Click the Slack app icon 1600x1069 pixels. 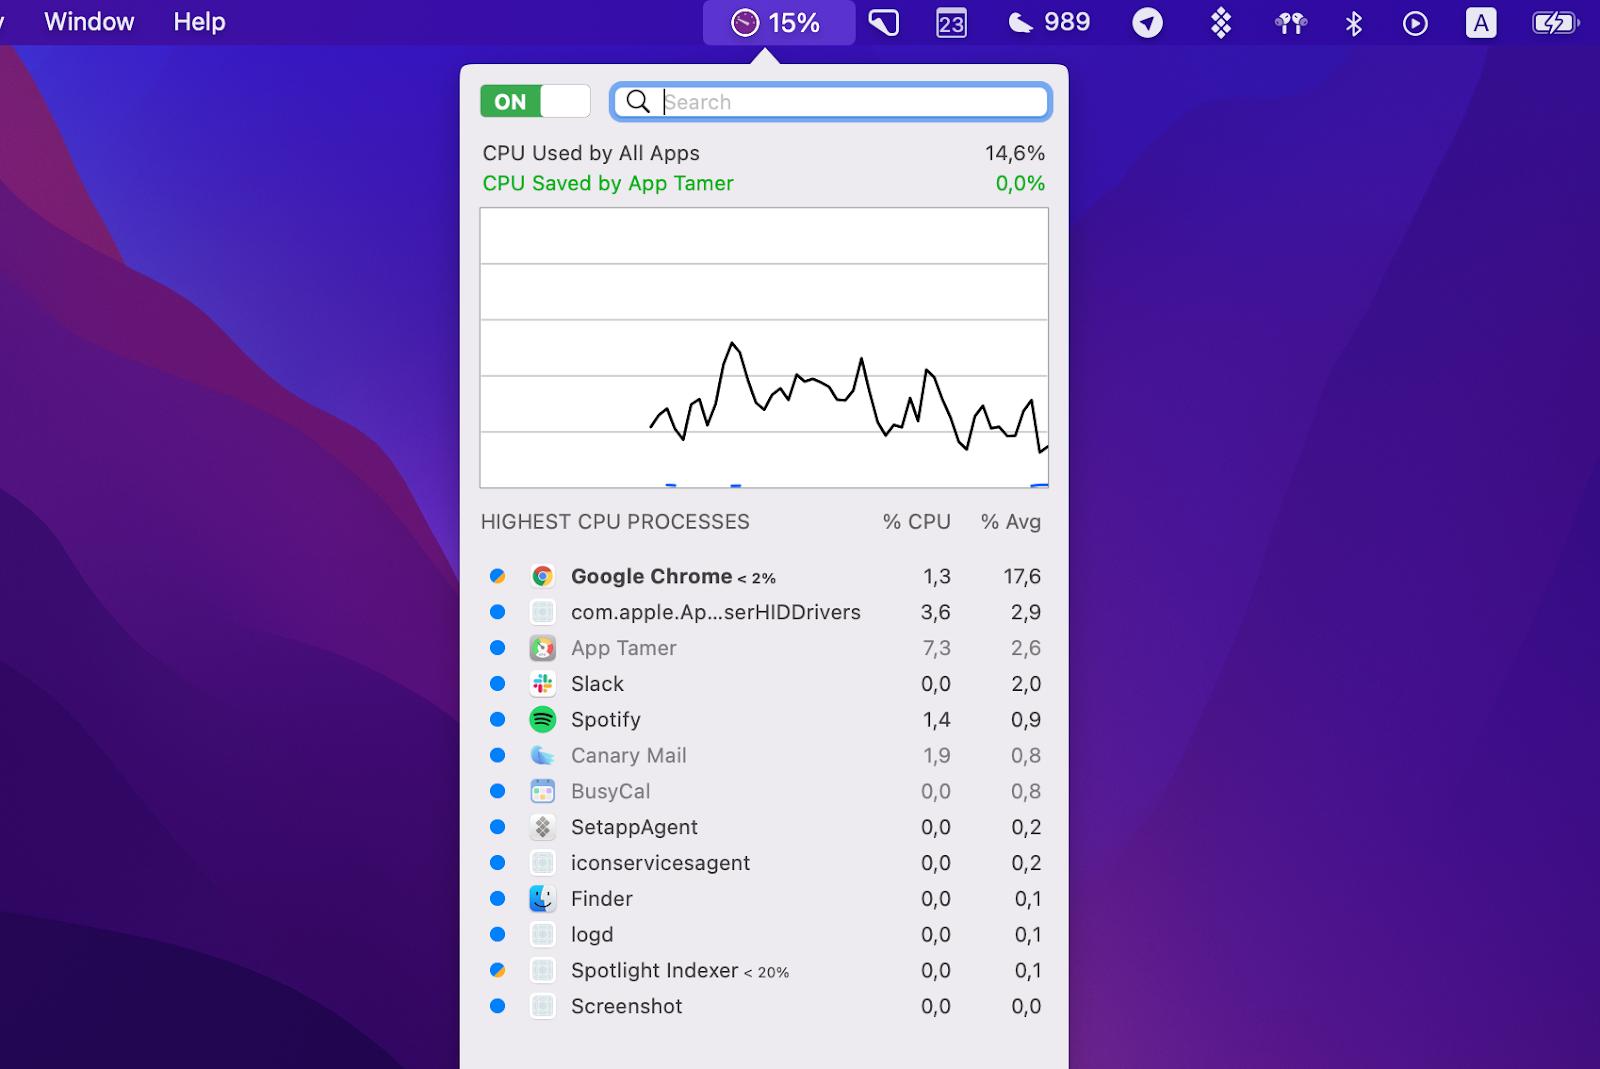pyautogui.click(x=542, y=684)
